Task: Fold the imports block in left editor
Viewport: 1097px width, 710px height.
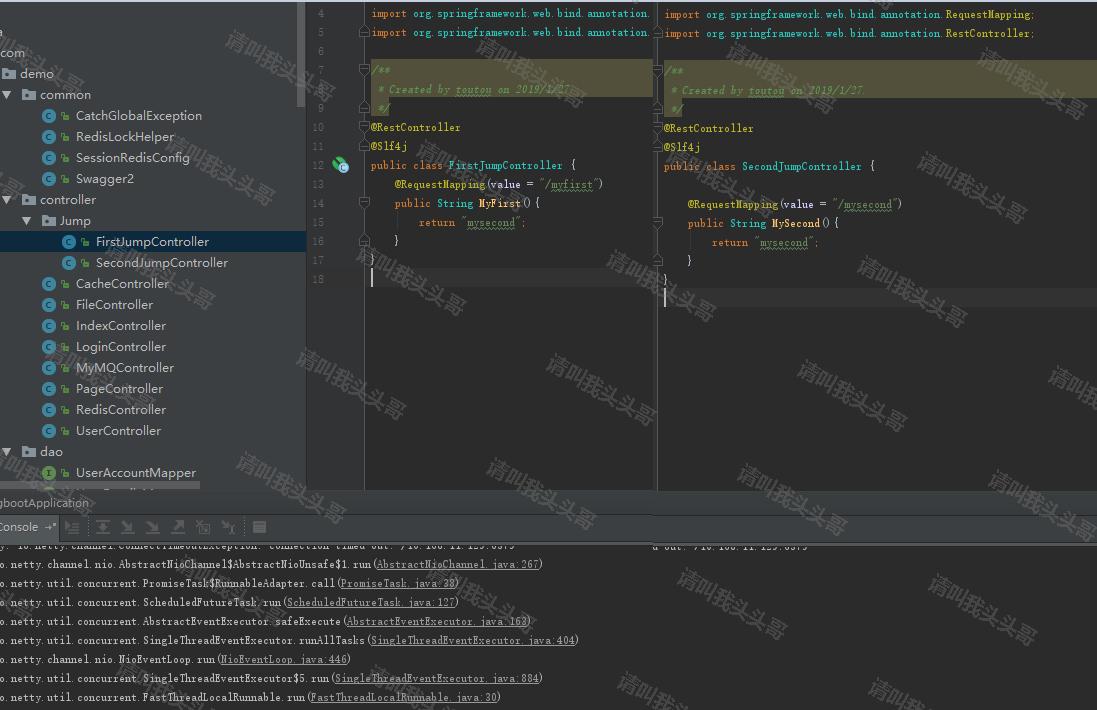Action: (x=364, y=32)
